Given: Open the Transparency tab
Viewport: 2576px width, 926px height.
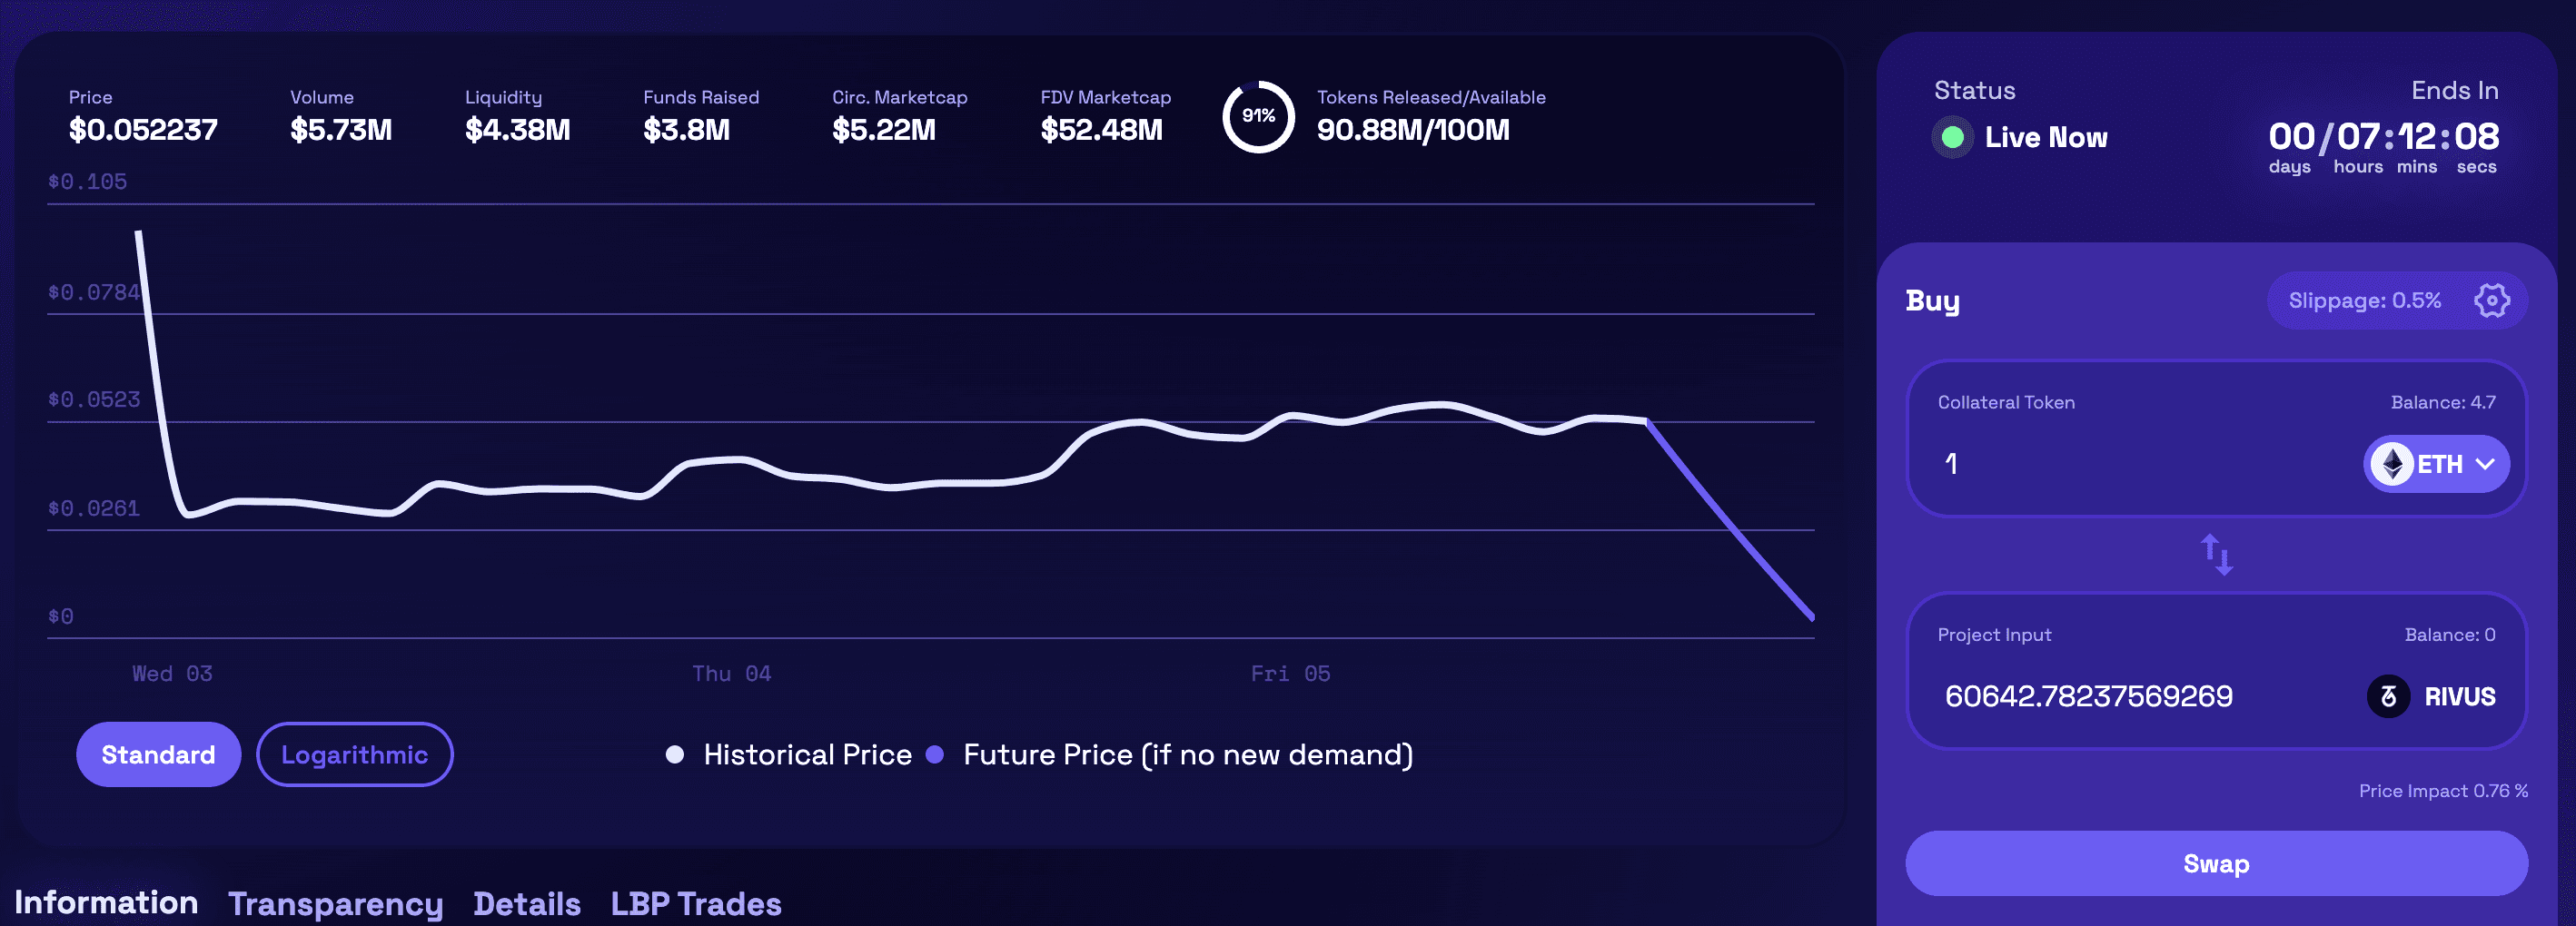Looking at the screenshot, I should pos(335,904).
